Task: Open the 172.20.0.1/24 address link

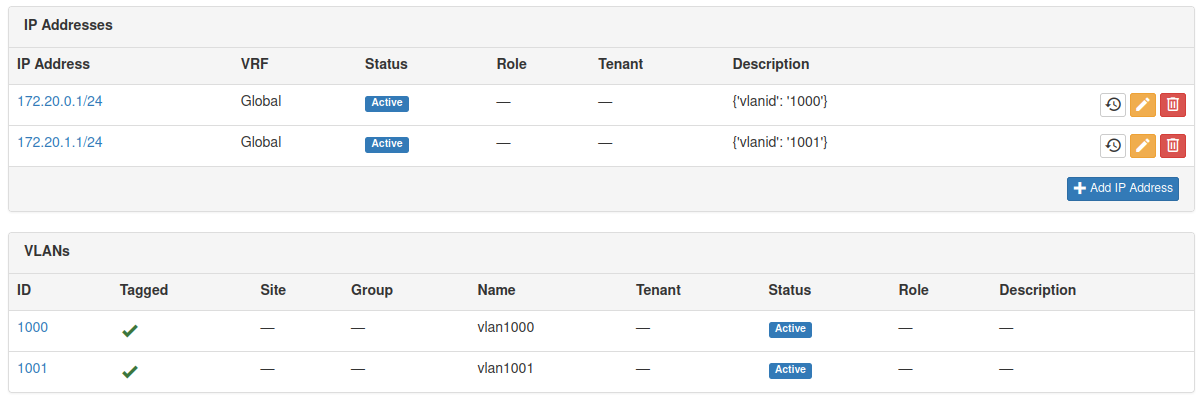Action: (x=60, y=101)
